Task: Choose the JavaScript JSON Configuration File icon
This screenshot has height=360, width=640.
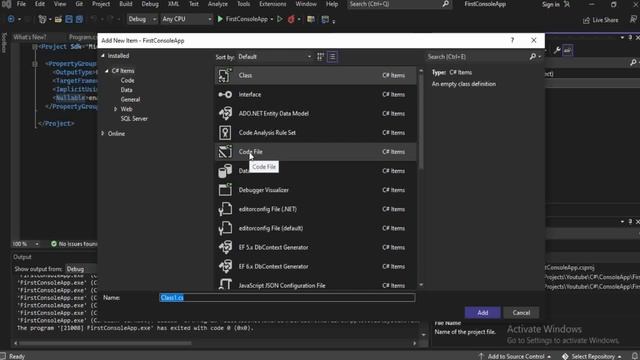Action: tap(225, 284)
